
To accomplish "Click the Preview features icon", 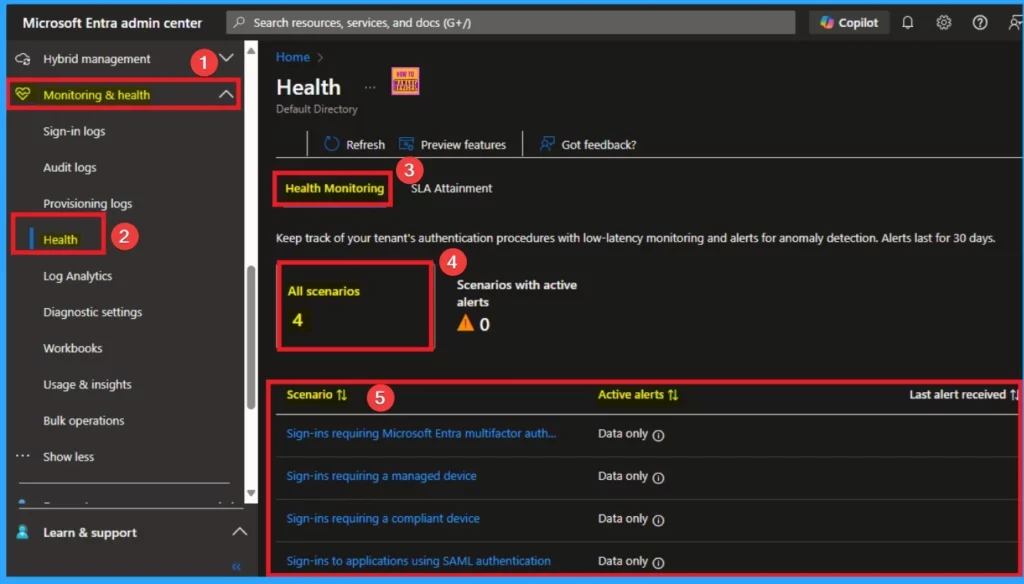I will click(x=406, y=144).
